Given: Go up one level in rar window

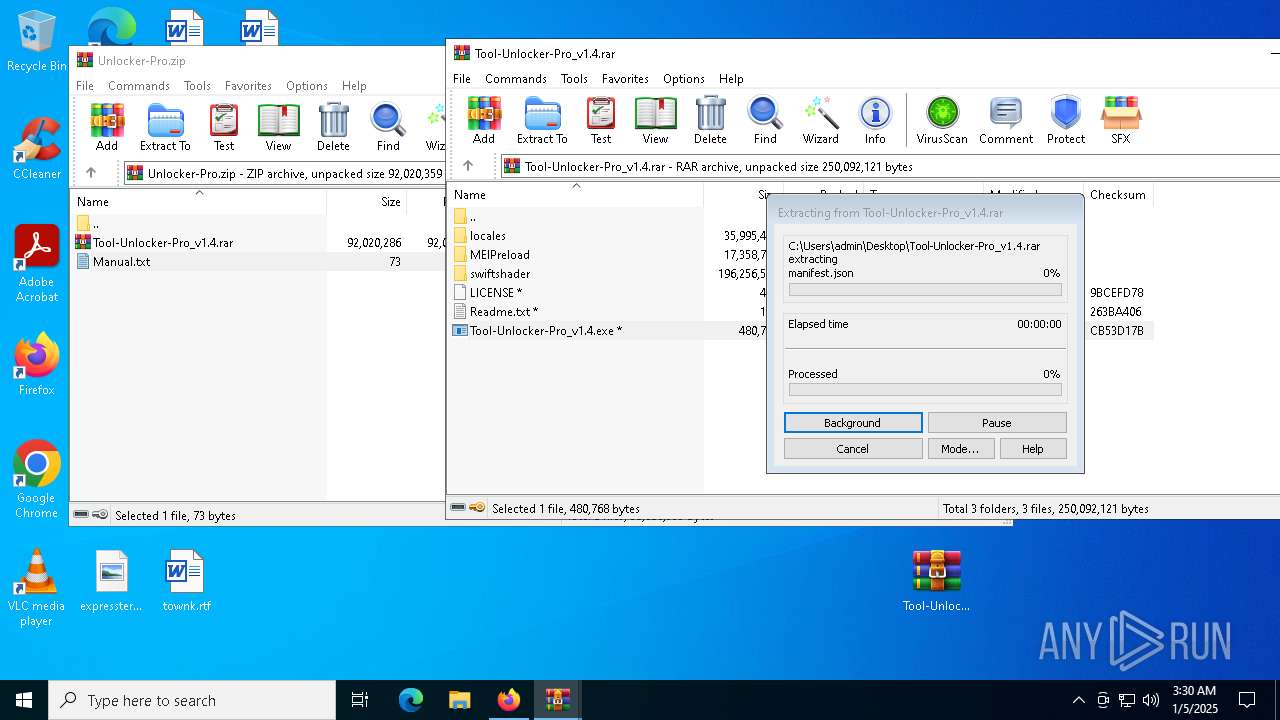Looking at the screenshot, I should pyautogui.click(x=468, y=166).
